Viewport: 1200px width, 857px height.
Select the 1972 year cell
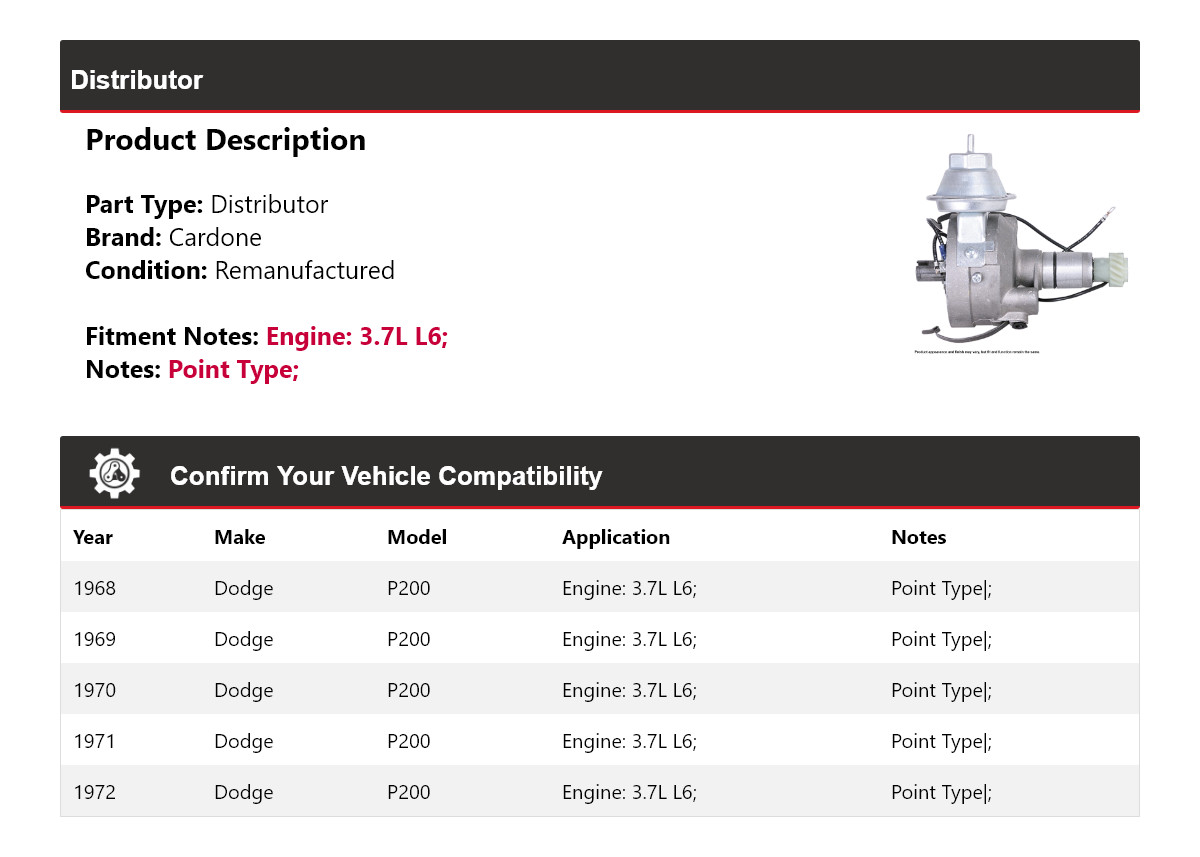(x=95, y=792)
